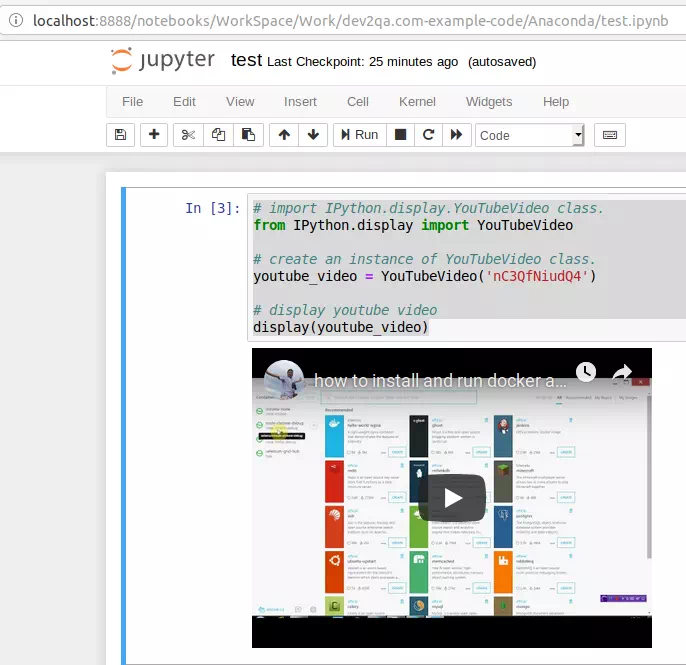Click the import line with 'YouTubeVideo'
686x665 pixels.
coord(413,225)
